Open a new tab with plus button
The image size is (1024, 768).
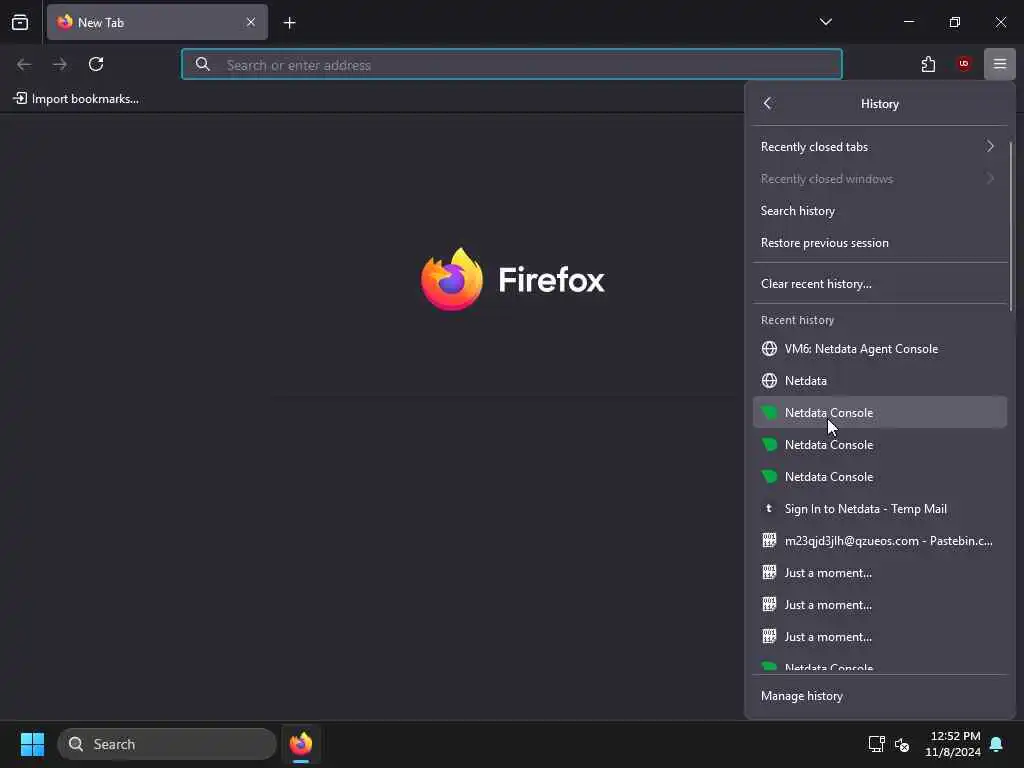(289, 23)
